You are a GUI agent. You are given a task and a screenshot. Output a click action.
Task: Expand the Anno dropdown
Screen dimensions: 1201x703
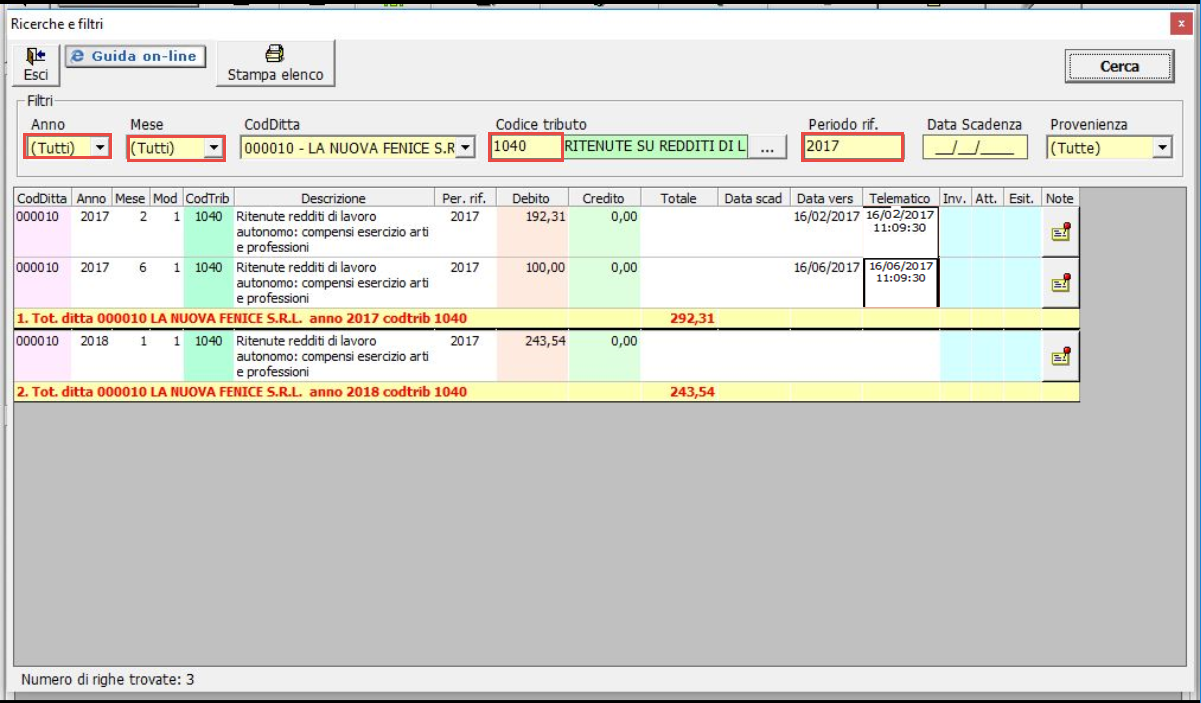[x=99, y=148]
